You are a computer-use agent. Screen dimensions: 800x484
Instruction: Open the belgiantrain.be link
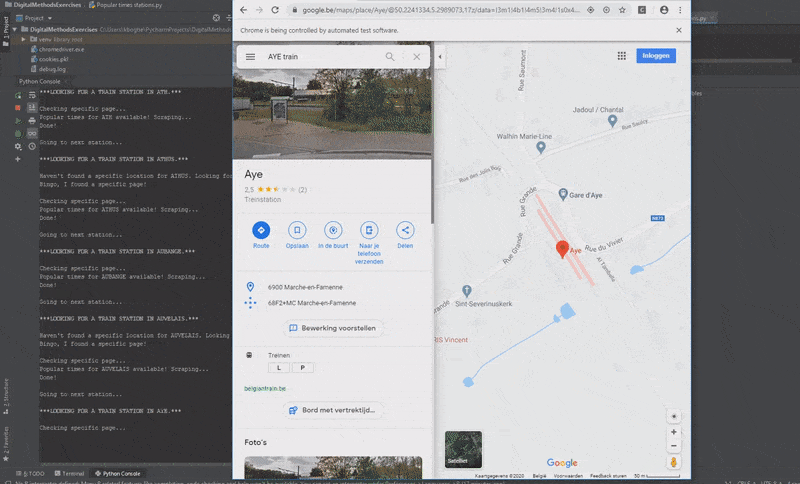coord(265,389)
